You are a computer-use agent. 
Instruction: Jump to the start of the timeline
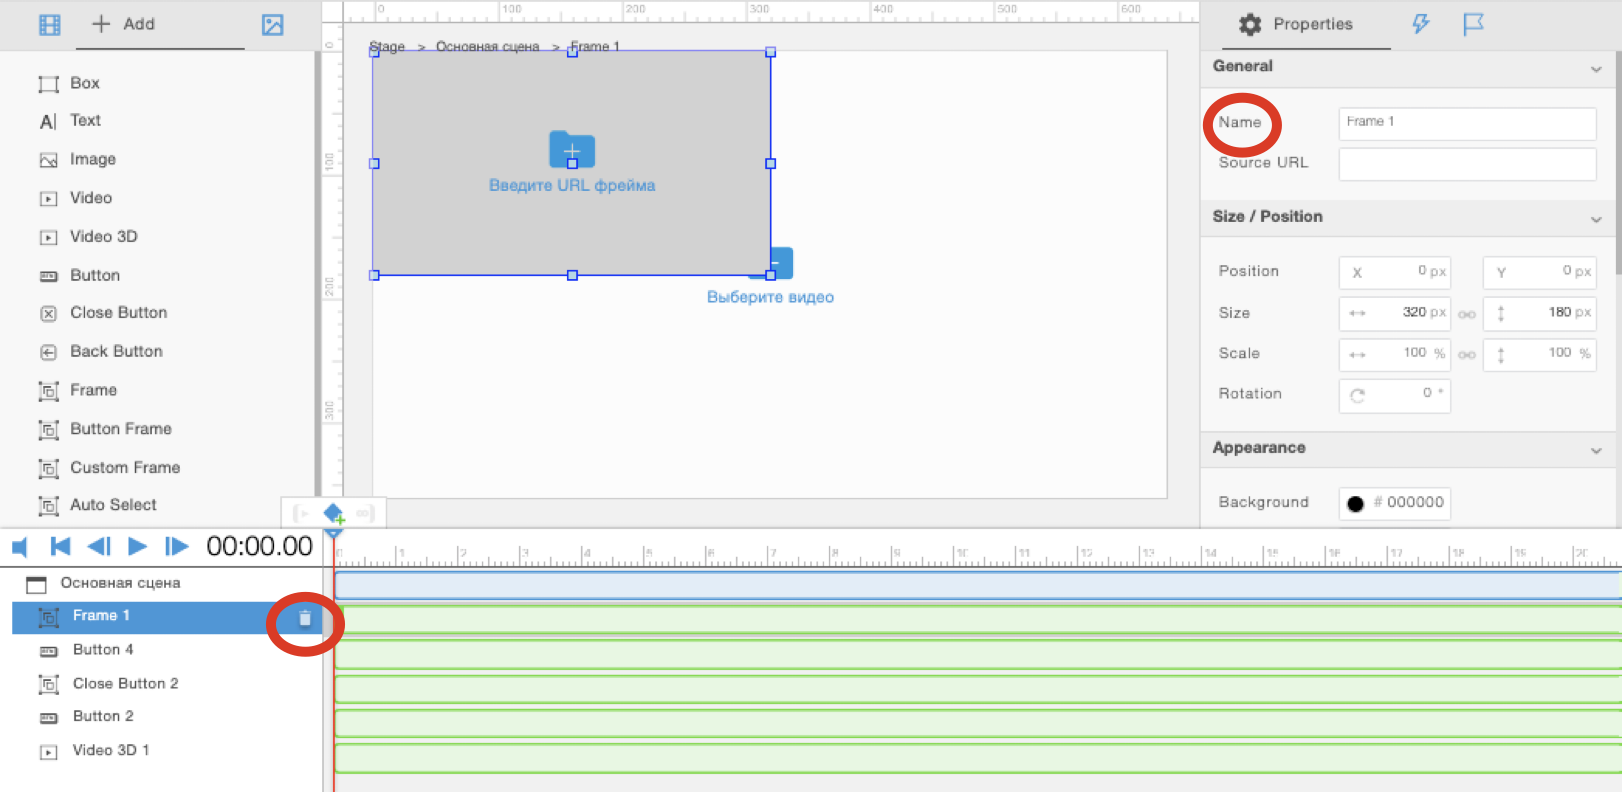point(60,546)
